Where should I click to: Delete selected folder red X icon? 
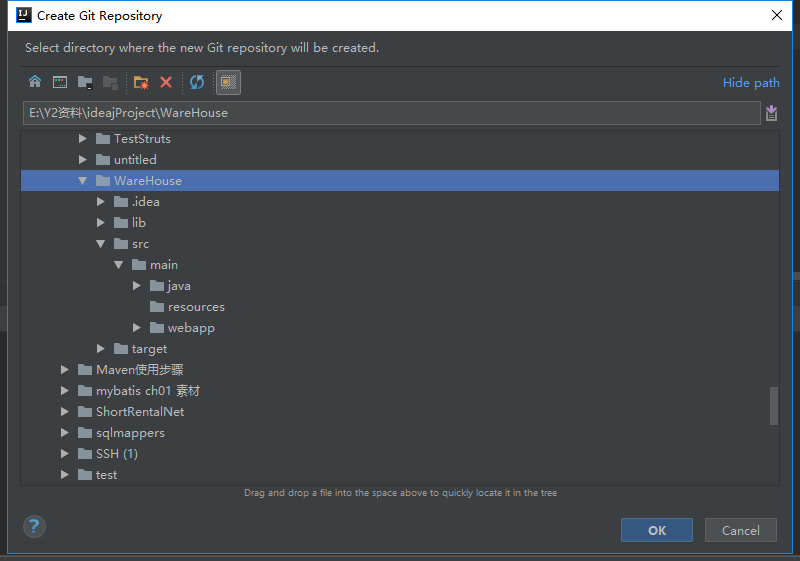166,82
